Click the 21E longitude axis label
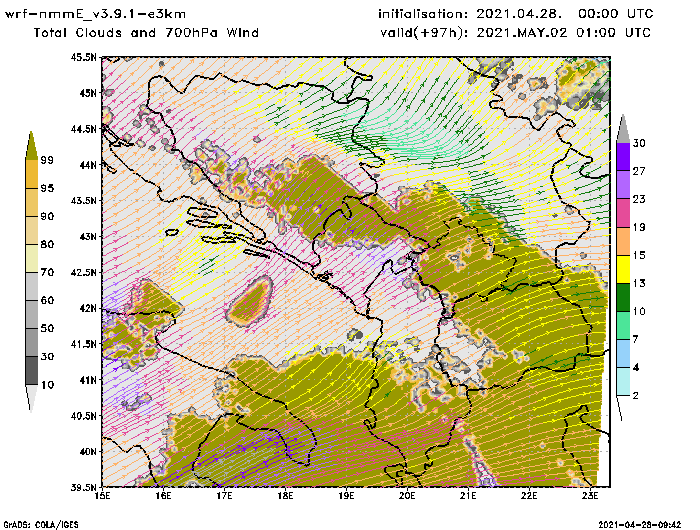Screen dimensions: 700x530 click(468, 496)
